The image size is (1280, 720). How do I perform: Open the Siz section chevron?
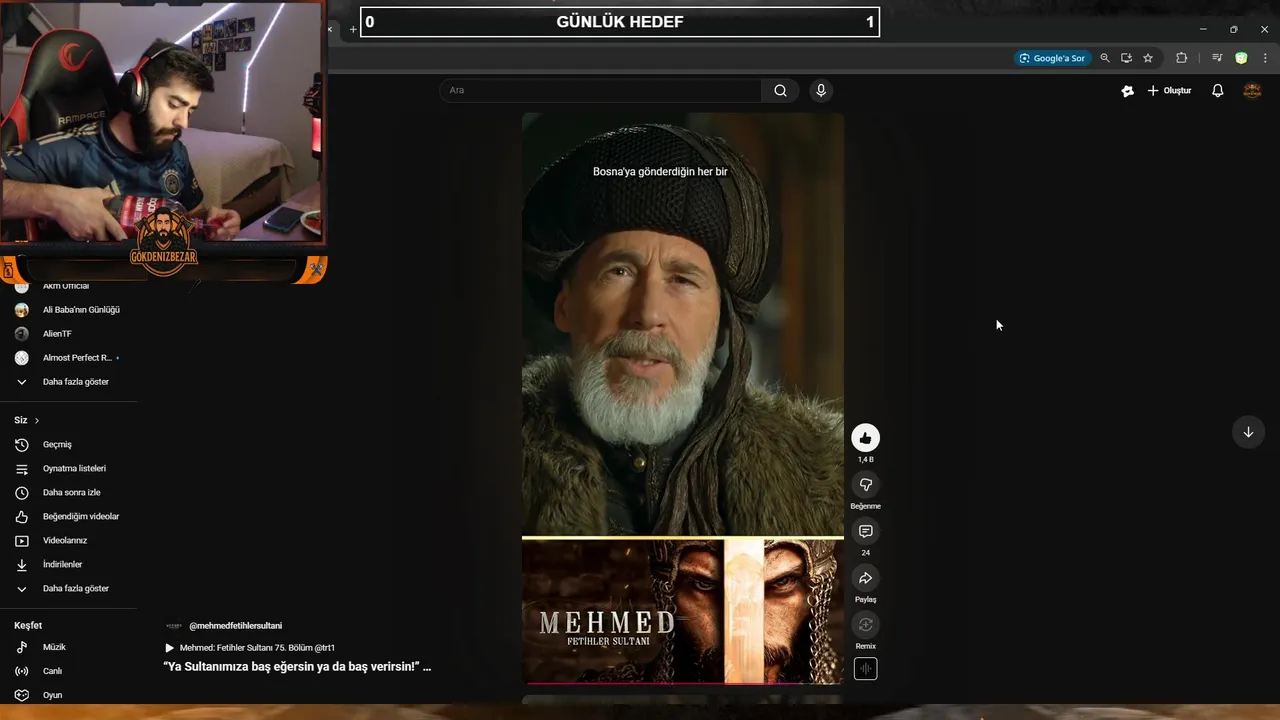point(37,421)
